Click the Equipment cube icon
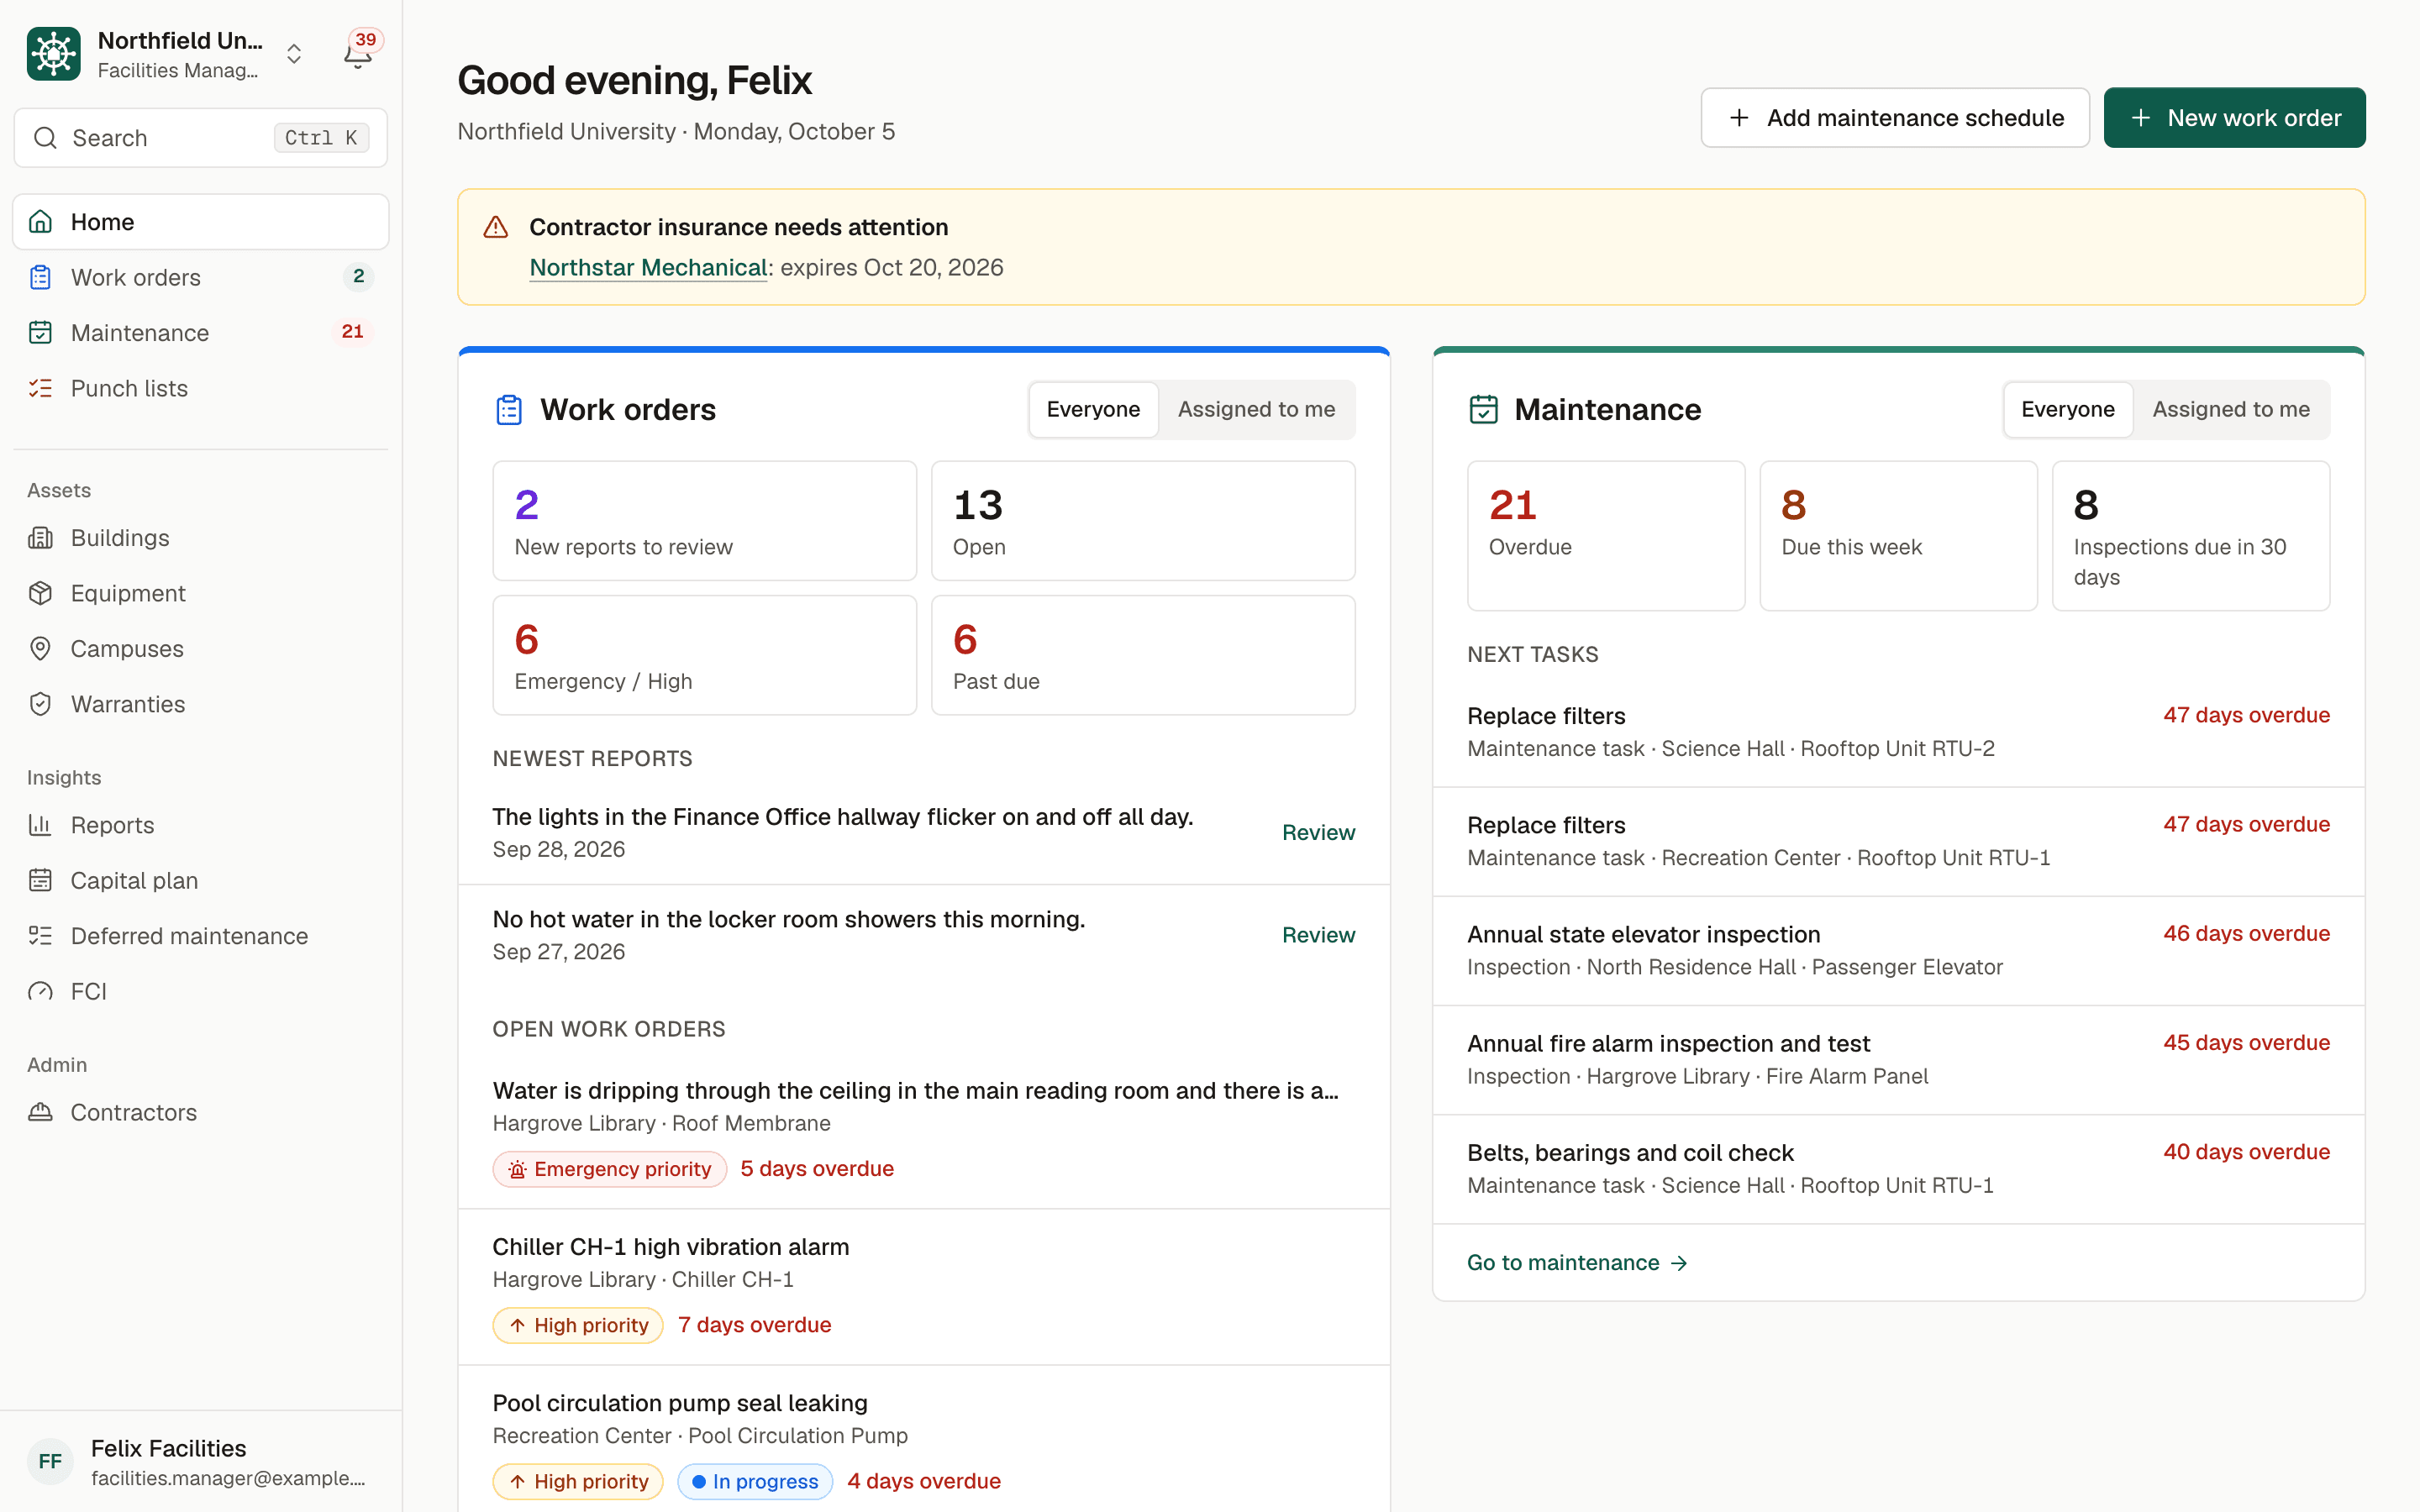Image resolution: width=2420 pixels, height=1512 pixels. tap(40, 593)
